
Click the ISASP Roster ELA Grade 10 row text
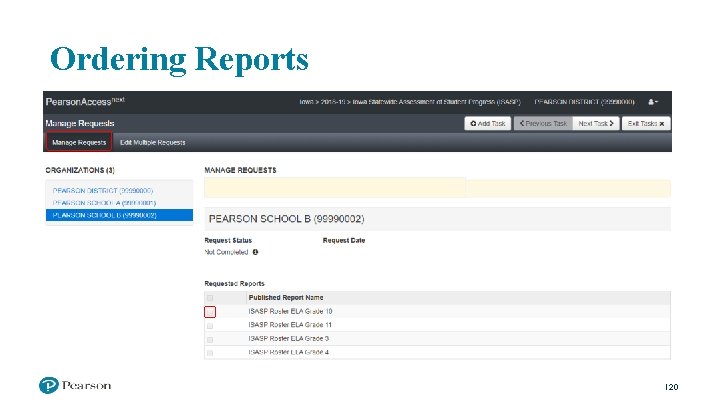tap(290, 311)
